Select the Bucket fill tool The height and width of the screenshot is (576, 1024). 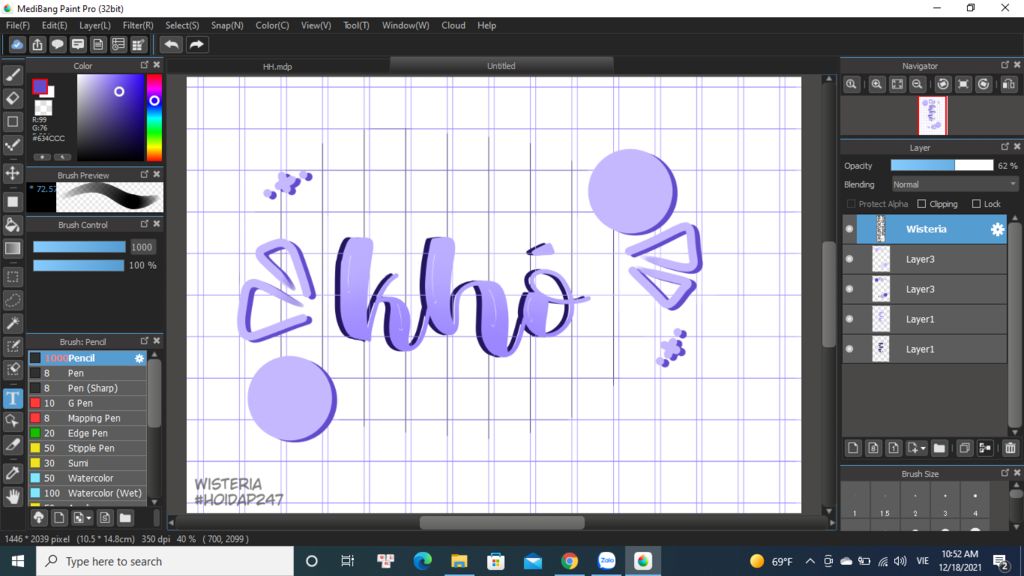(x=12, y=225)
